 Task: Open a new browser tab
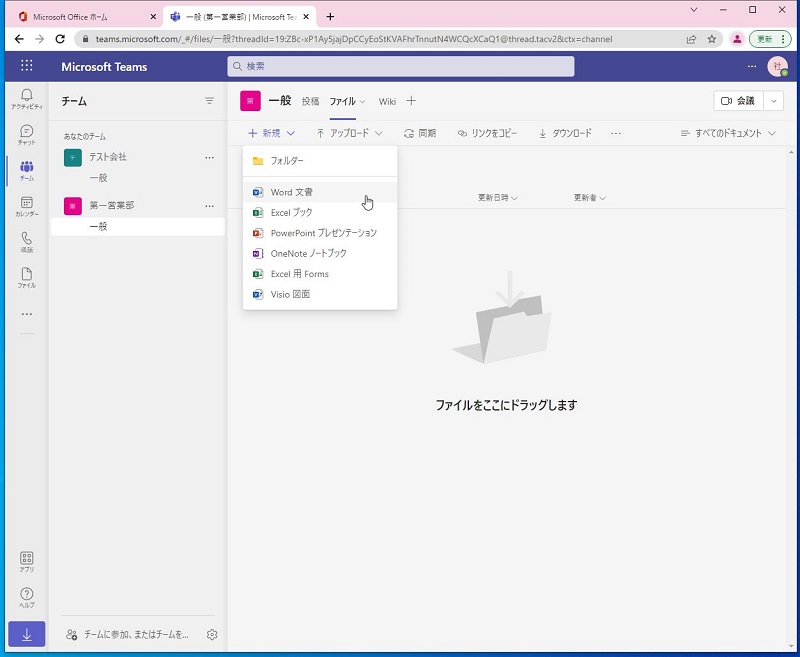point(330,17)
